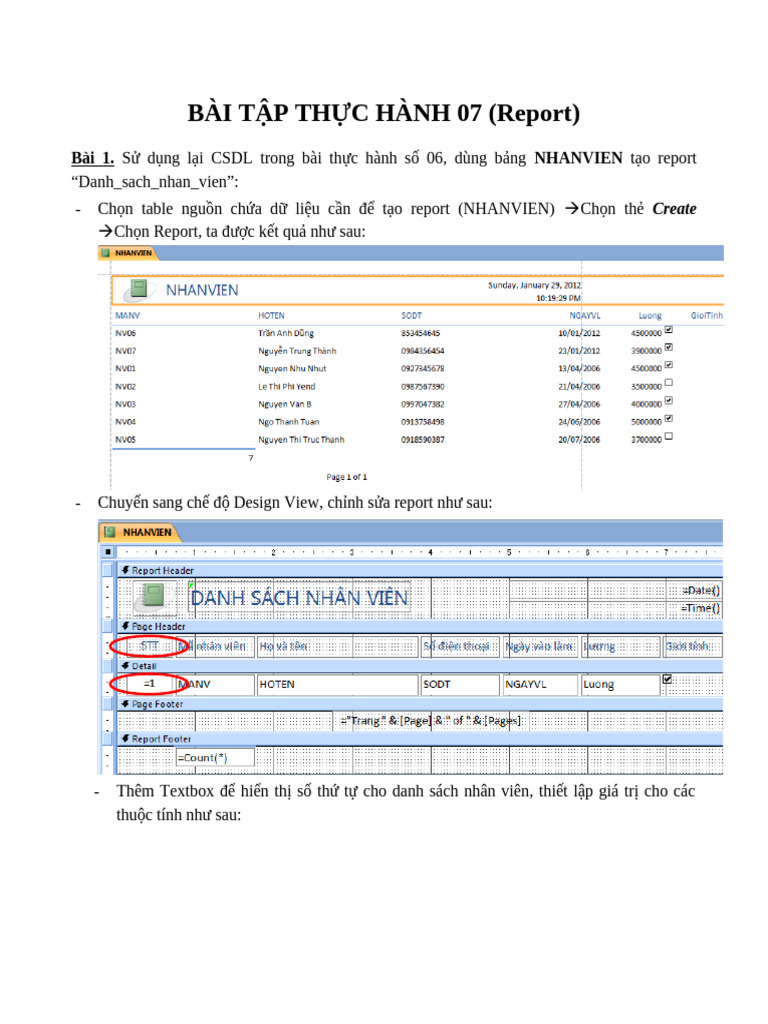Toggle the GioiTinh checkbox for Le Thi Phi Yend
This screenshot has width=768, height=1024.
(x=669, y=383)
